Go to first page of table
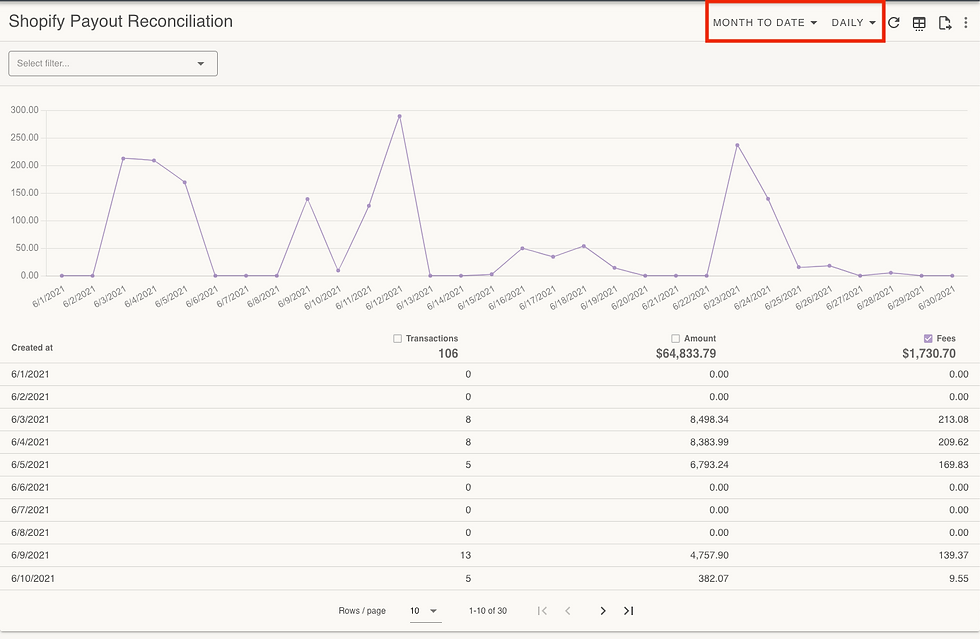Viewport: 980px width, 639px height. [x=542, y=611]
